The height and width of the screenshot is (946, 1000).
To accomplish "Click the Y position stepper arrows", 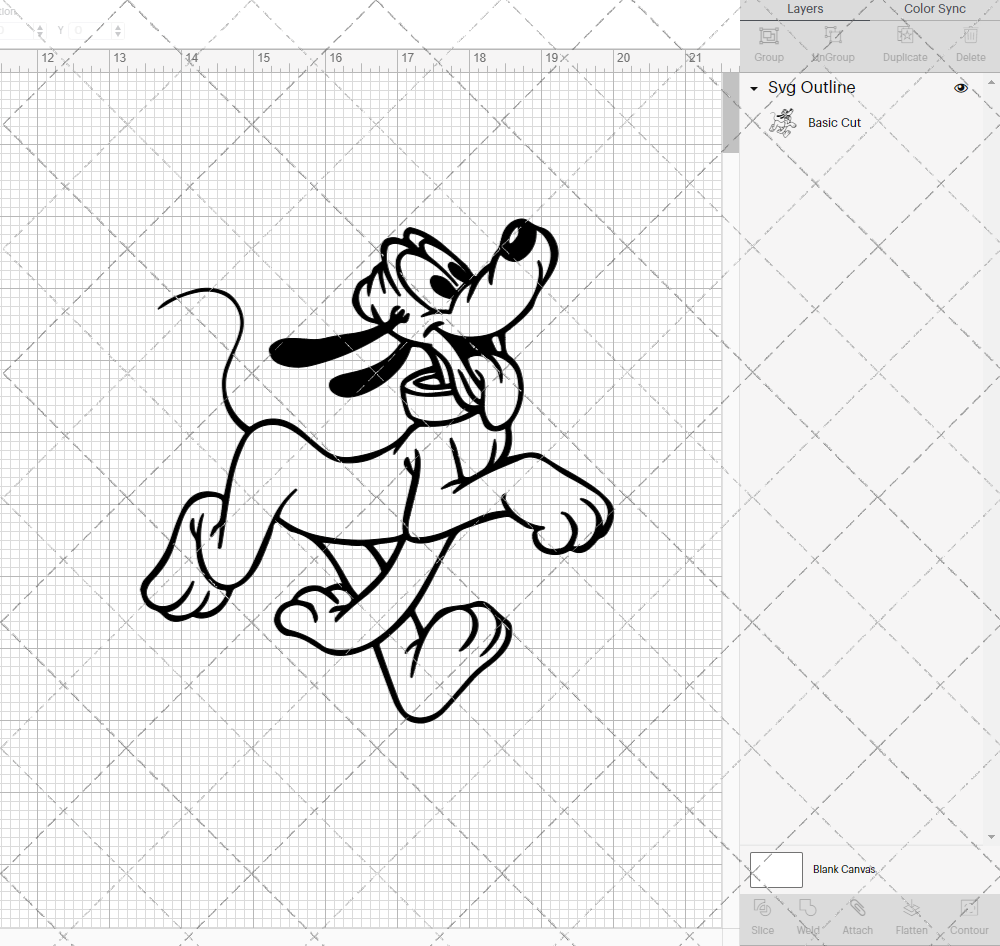I will (118, 31).
